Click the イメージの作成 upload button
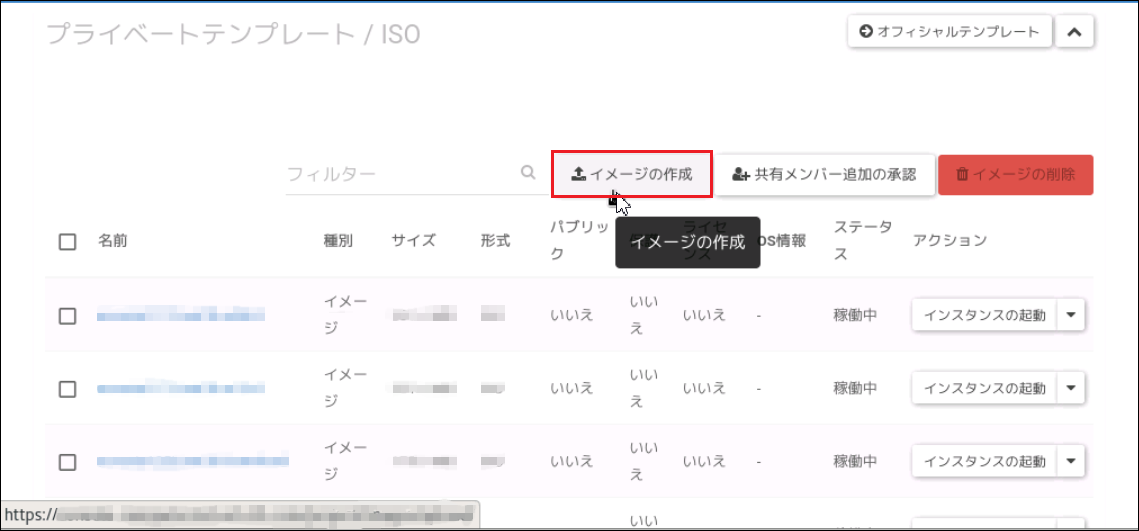The image size is (1139, 531). click(x=631, y=174)
